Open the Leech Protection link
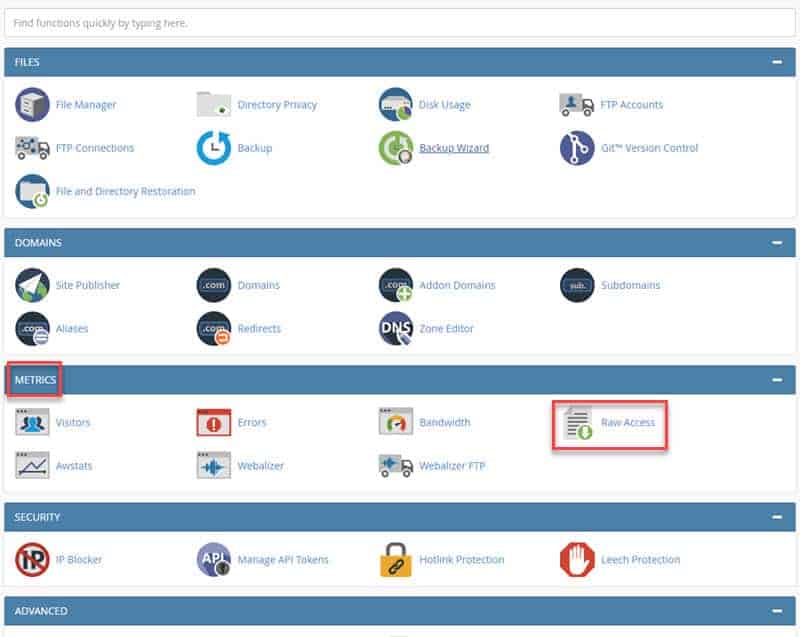 click(x=640, y=559)
